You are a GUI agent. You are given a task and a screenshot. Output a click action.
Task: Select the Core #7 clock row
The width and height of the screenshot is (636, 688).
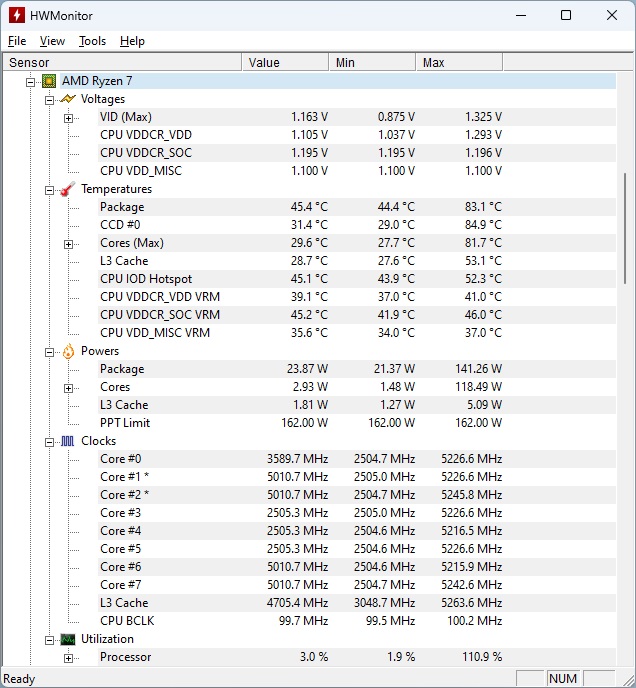357,585
